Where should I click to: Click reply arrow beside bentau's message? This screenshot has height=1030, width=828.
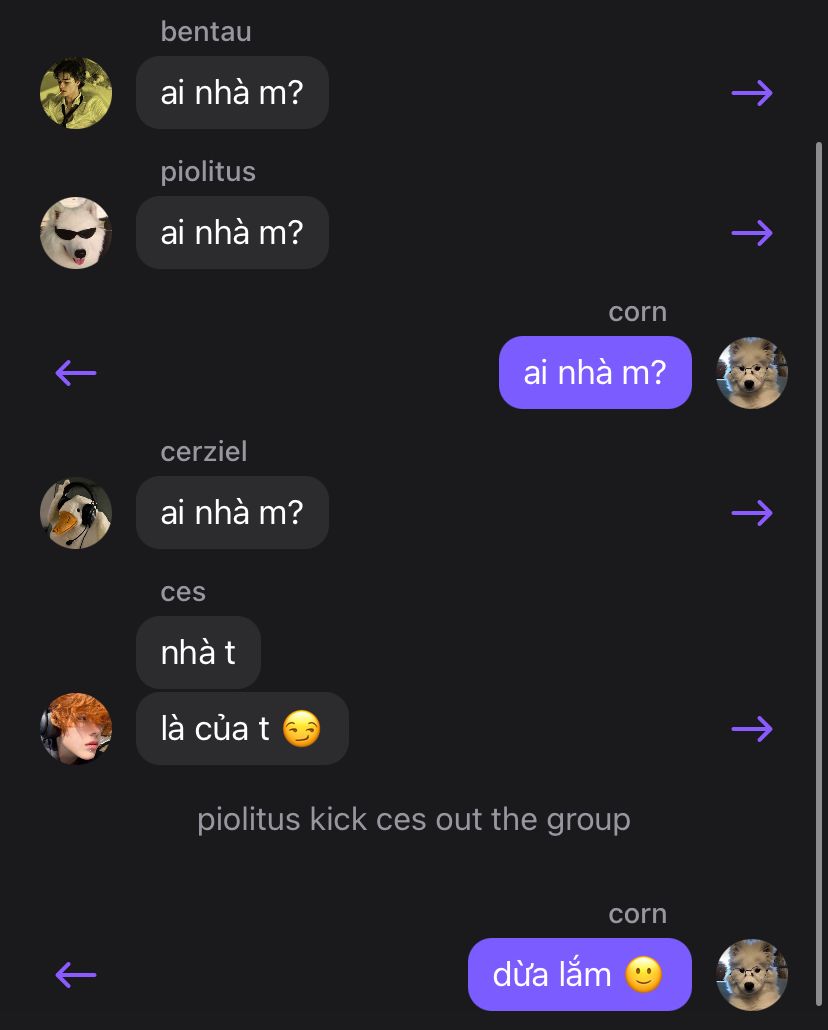pos(752,93)
